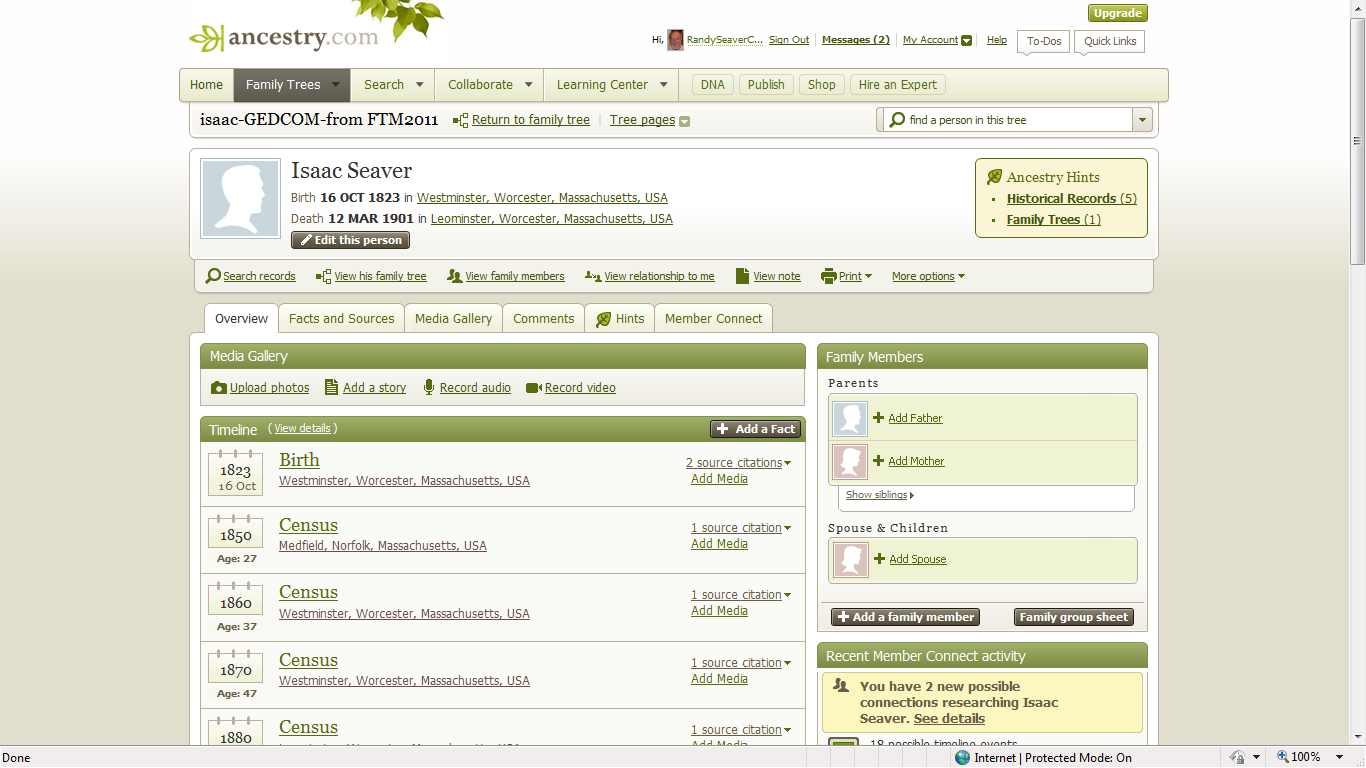Viewport: 1366px width, 768px height.
Task: Click the user avatar next to RandySeaverC
Action: click(676, 40)
